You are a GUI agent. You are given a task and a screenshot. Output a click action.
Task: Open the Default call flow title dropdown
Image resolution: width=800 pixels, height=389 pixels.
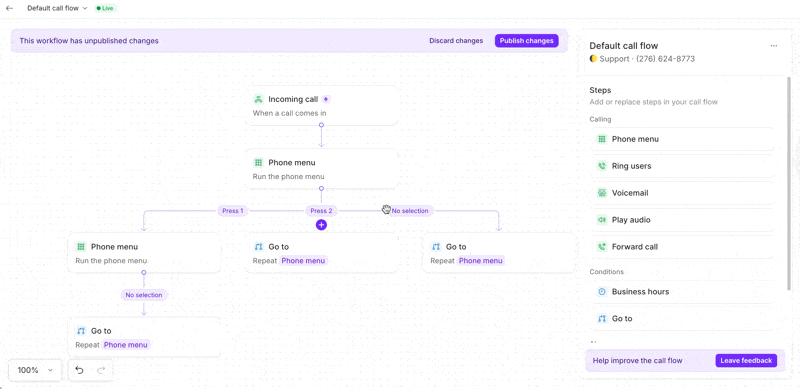[x=57, y=8]
